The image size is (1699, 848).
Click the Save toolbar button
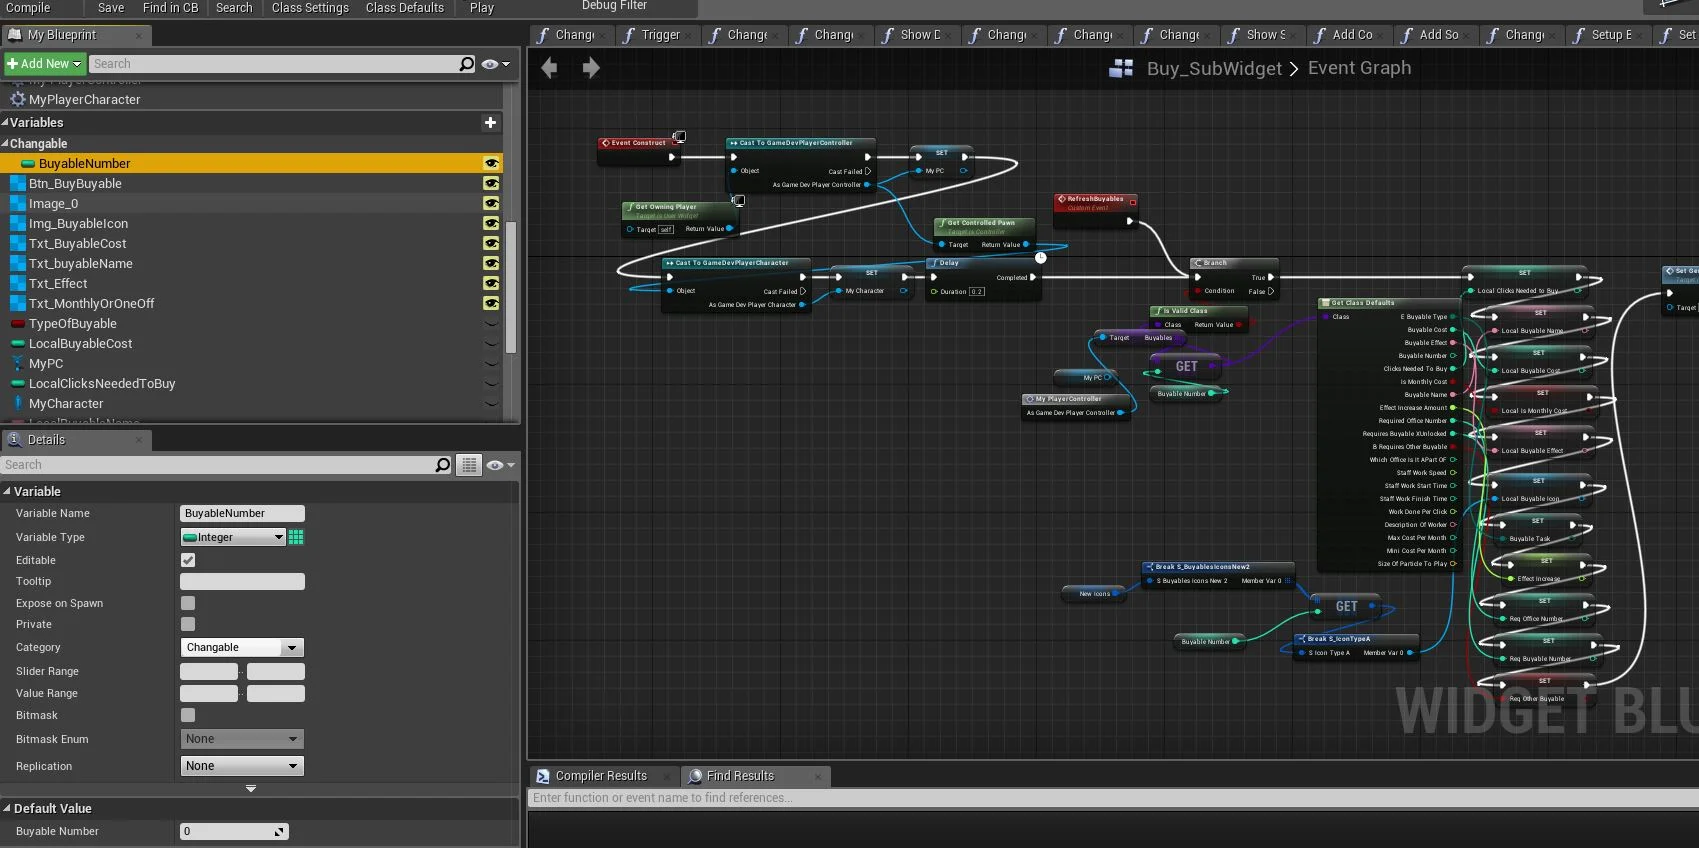point(111,8)
